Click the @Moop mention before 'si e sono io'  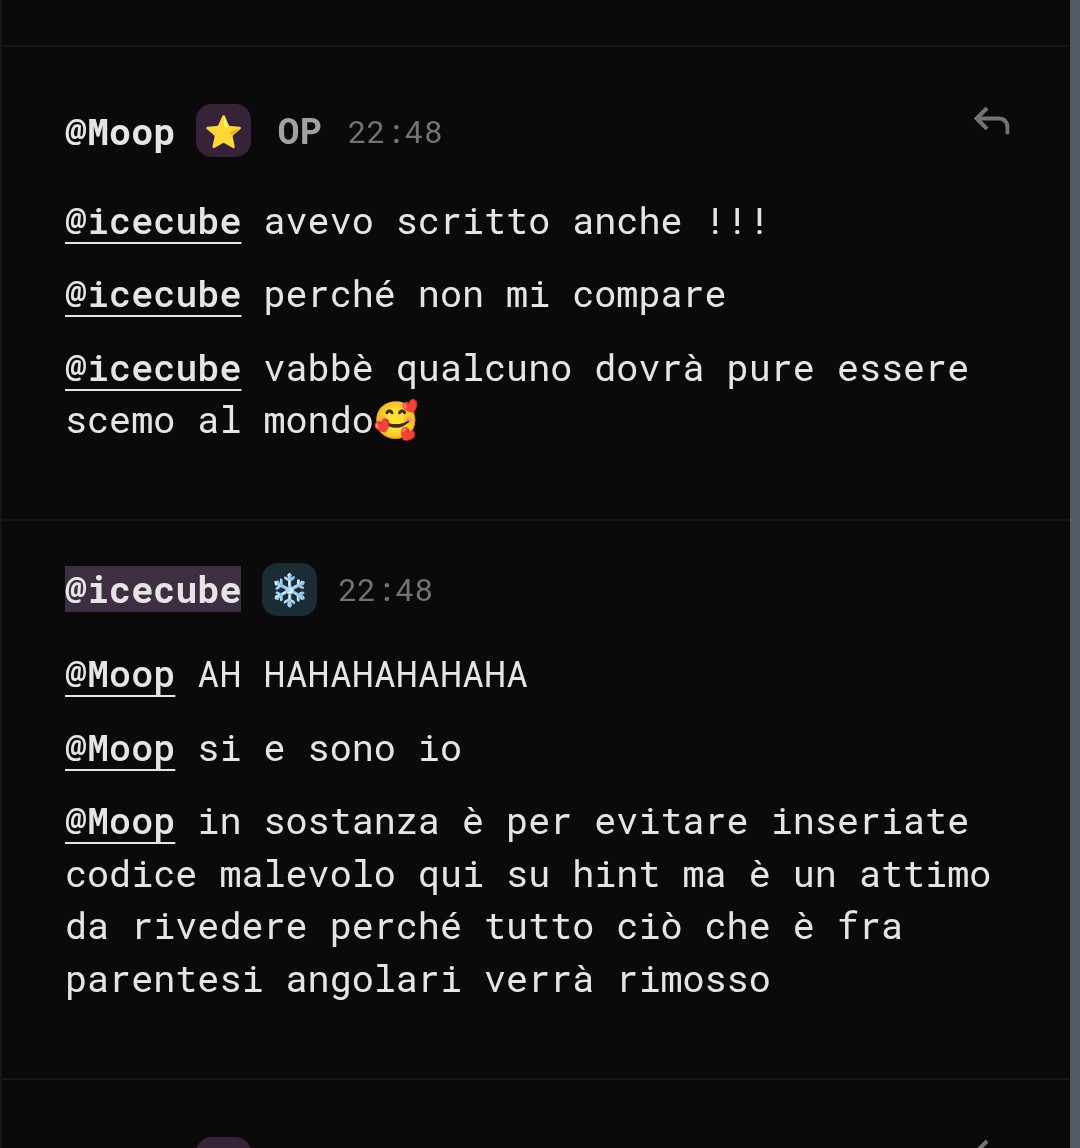[x=120, y=749]
